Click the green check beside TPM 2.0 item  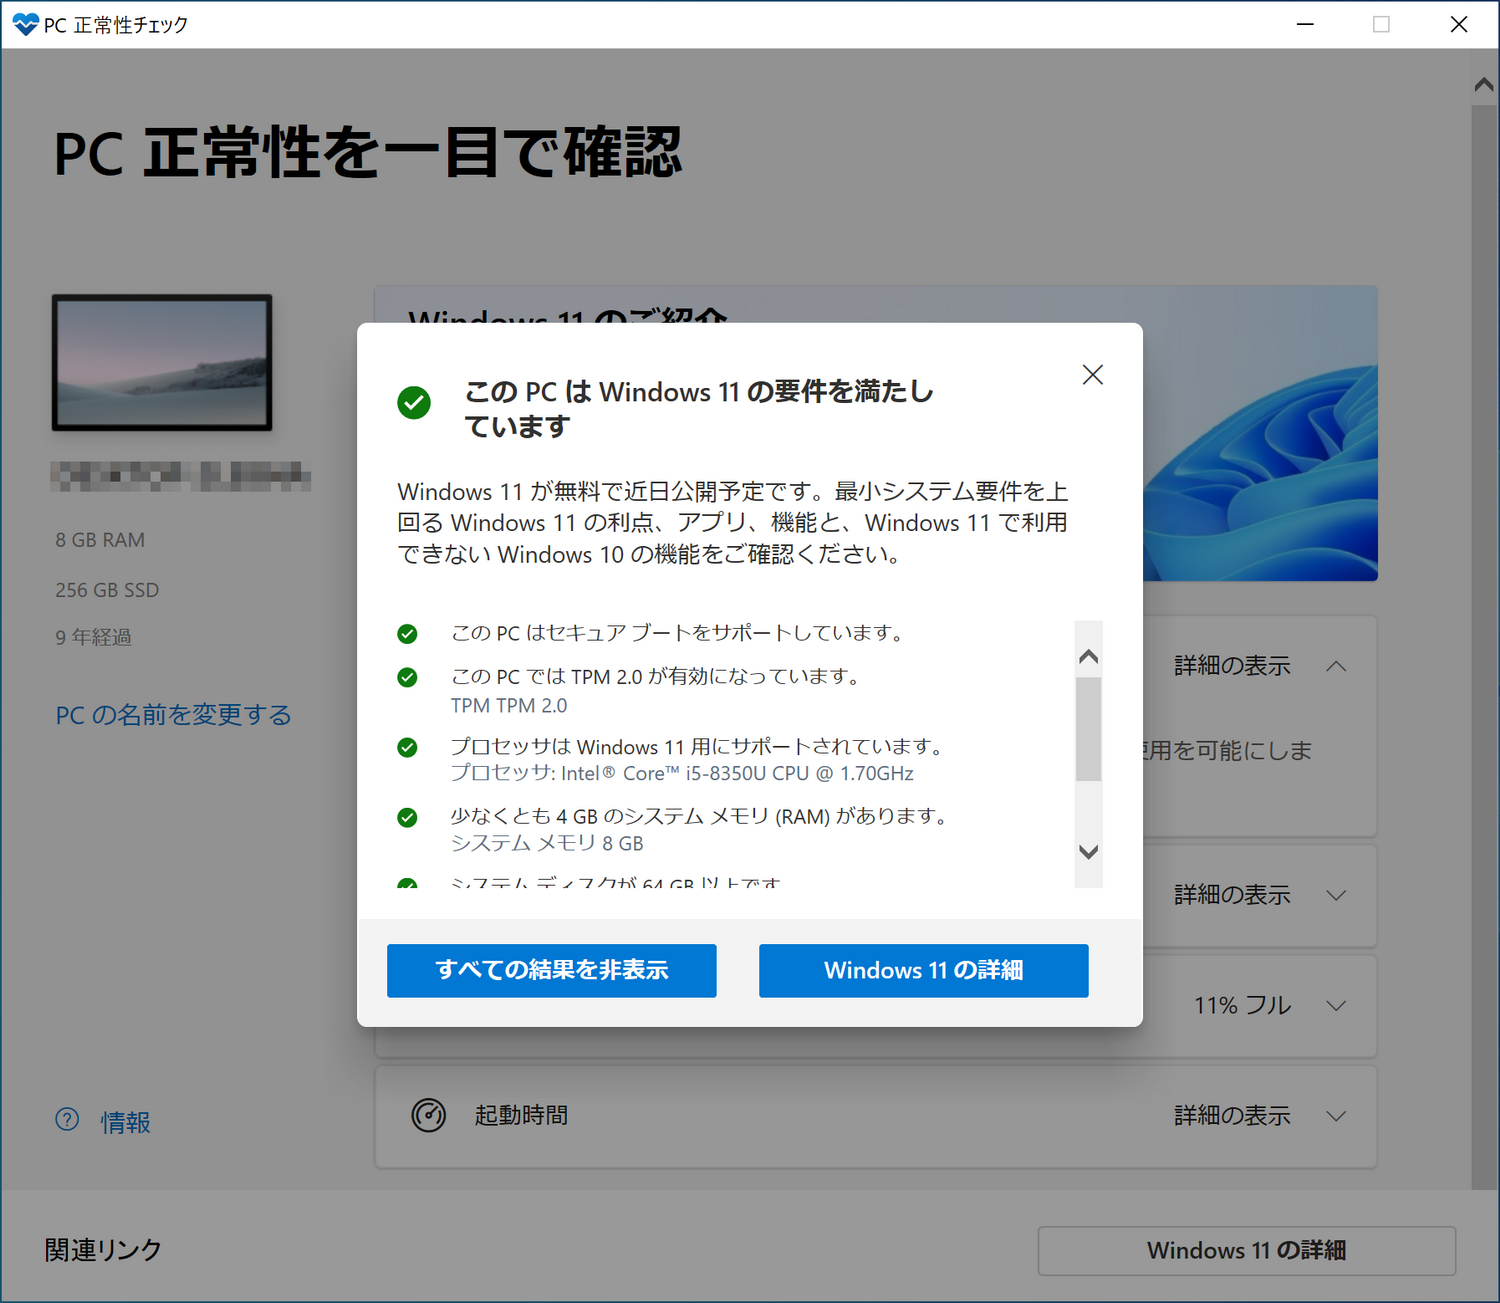tap(407, 677)
